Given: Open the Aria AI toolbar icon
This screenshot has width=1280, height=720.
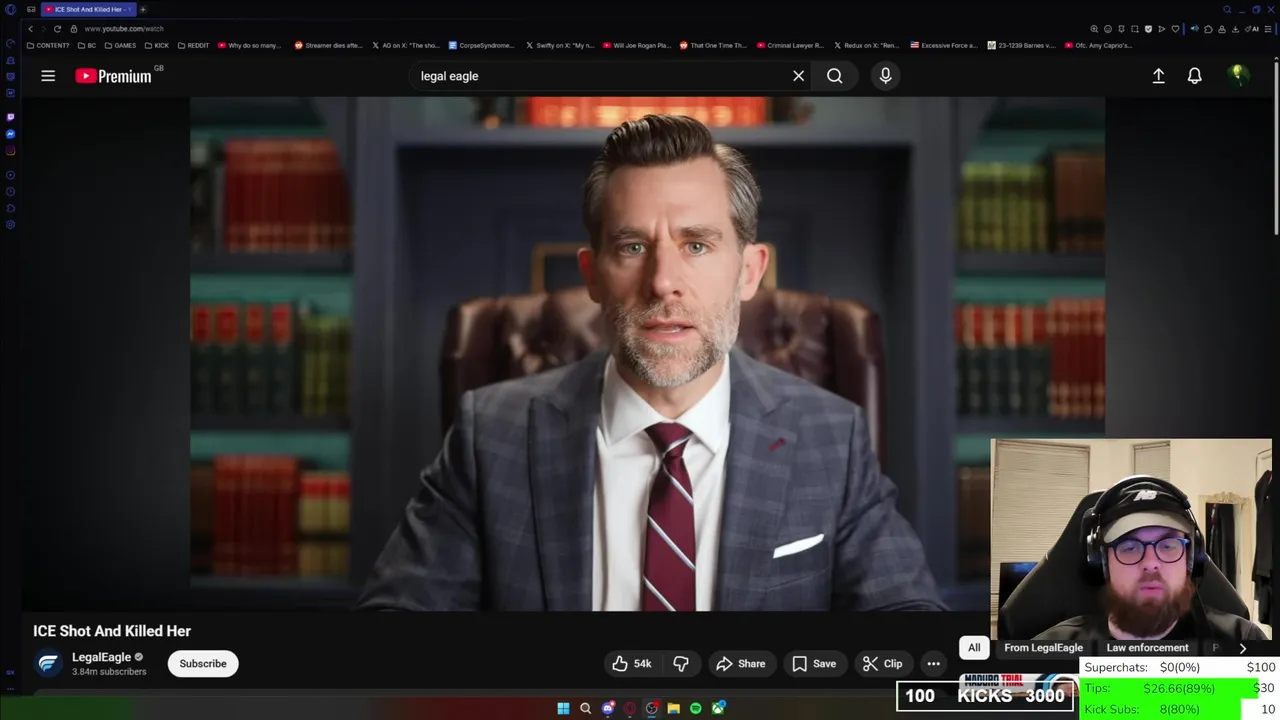Looking at the screenshot, I should [1252, 29].
